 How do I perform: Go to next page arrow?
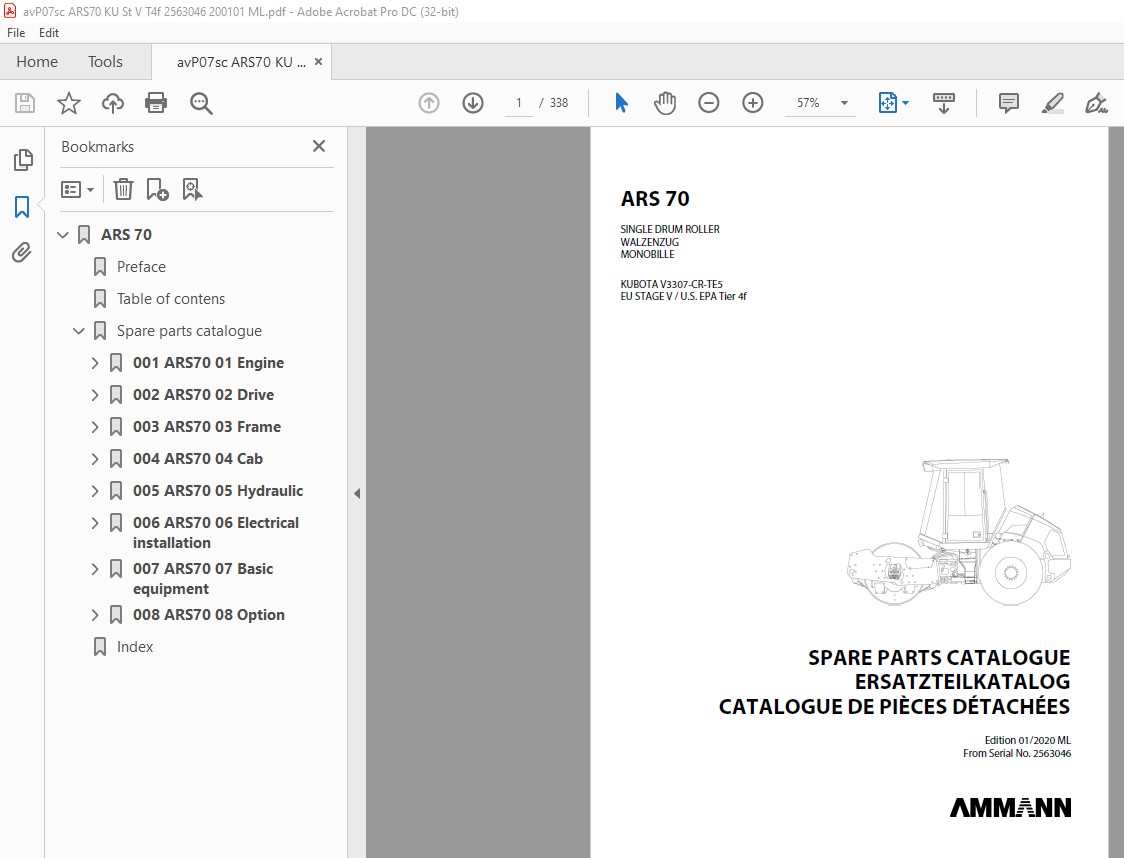pyautogui.click(x=472, y=103)
